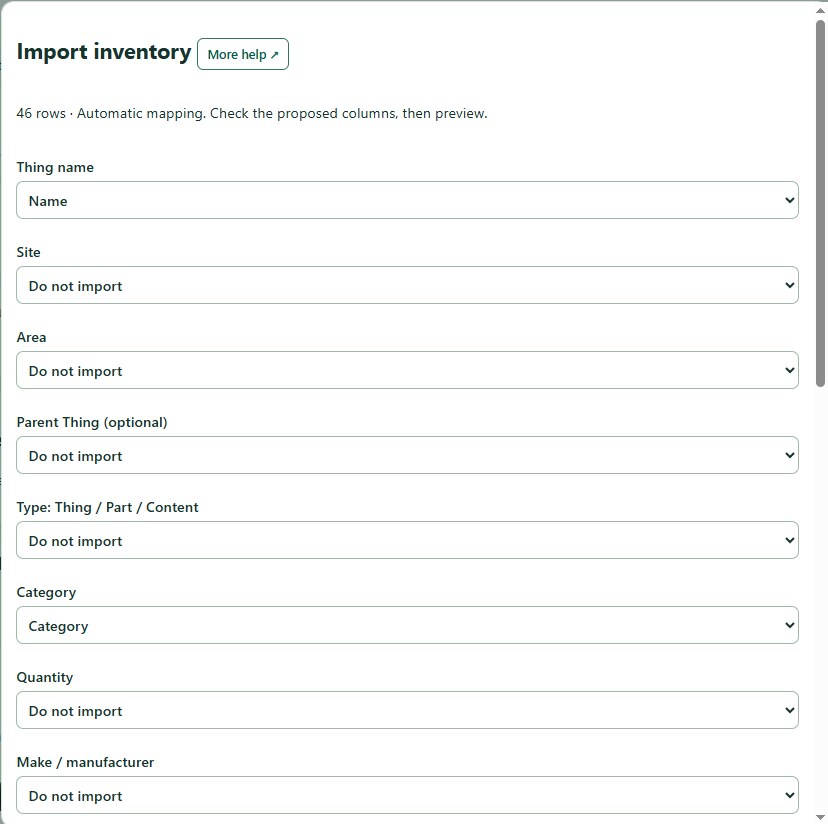
Task: Click the Parent Thing (optional) label
Action: click(92, 423)
